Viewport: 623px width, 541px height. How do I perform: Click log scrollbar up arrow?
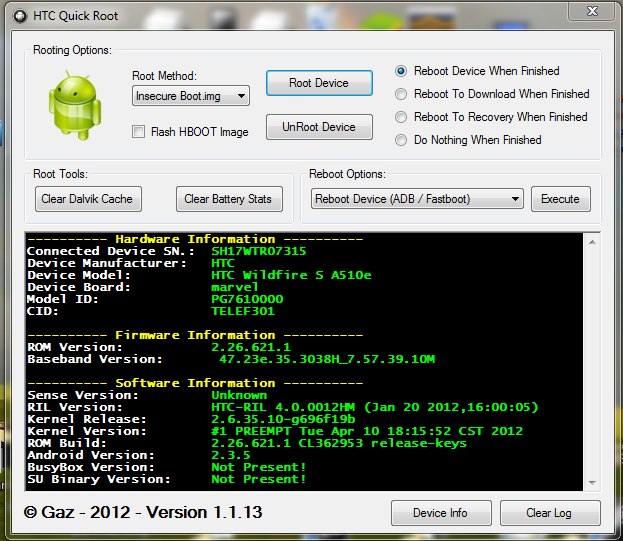pos(592,242)
